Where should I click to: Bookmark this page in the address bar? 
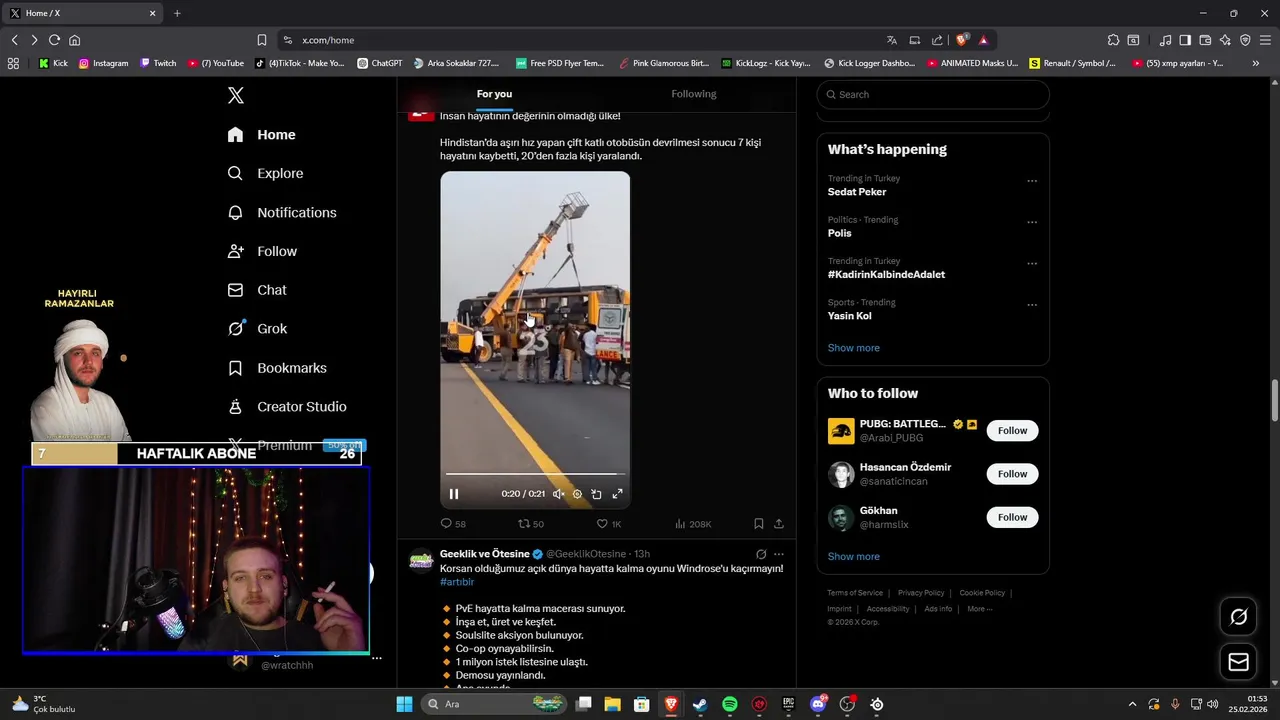tap(262, 40)
